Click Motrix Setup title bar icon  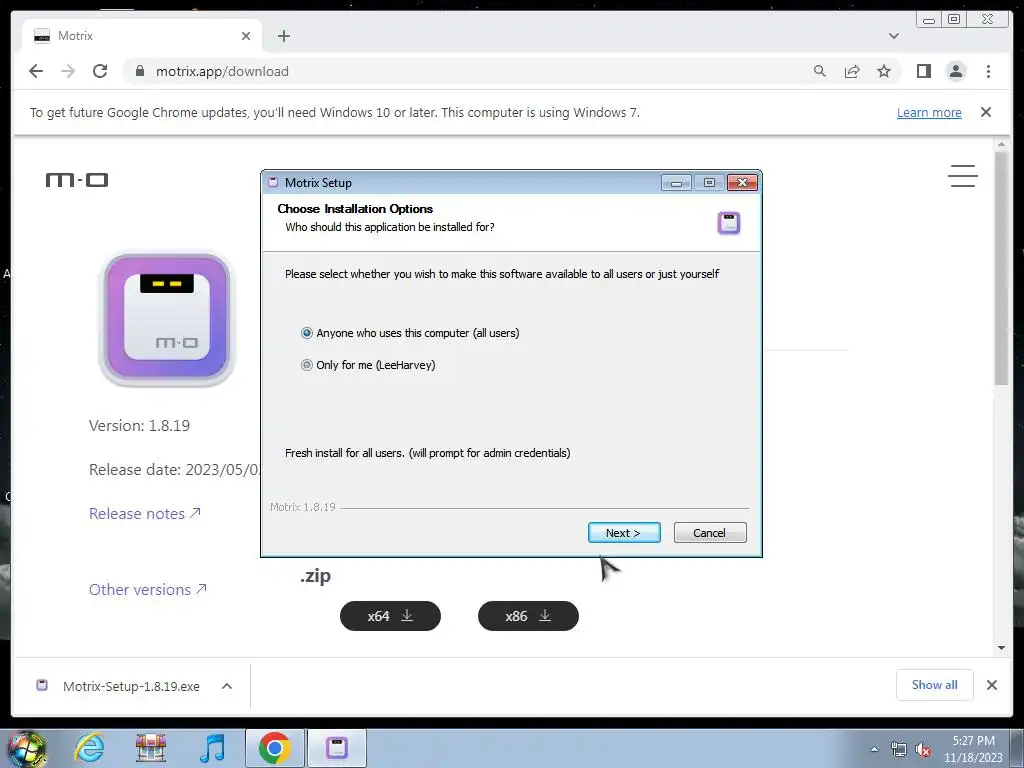273,182
